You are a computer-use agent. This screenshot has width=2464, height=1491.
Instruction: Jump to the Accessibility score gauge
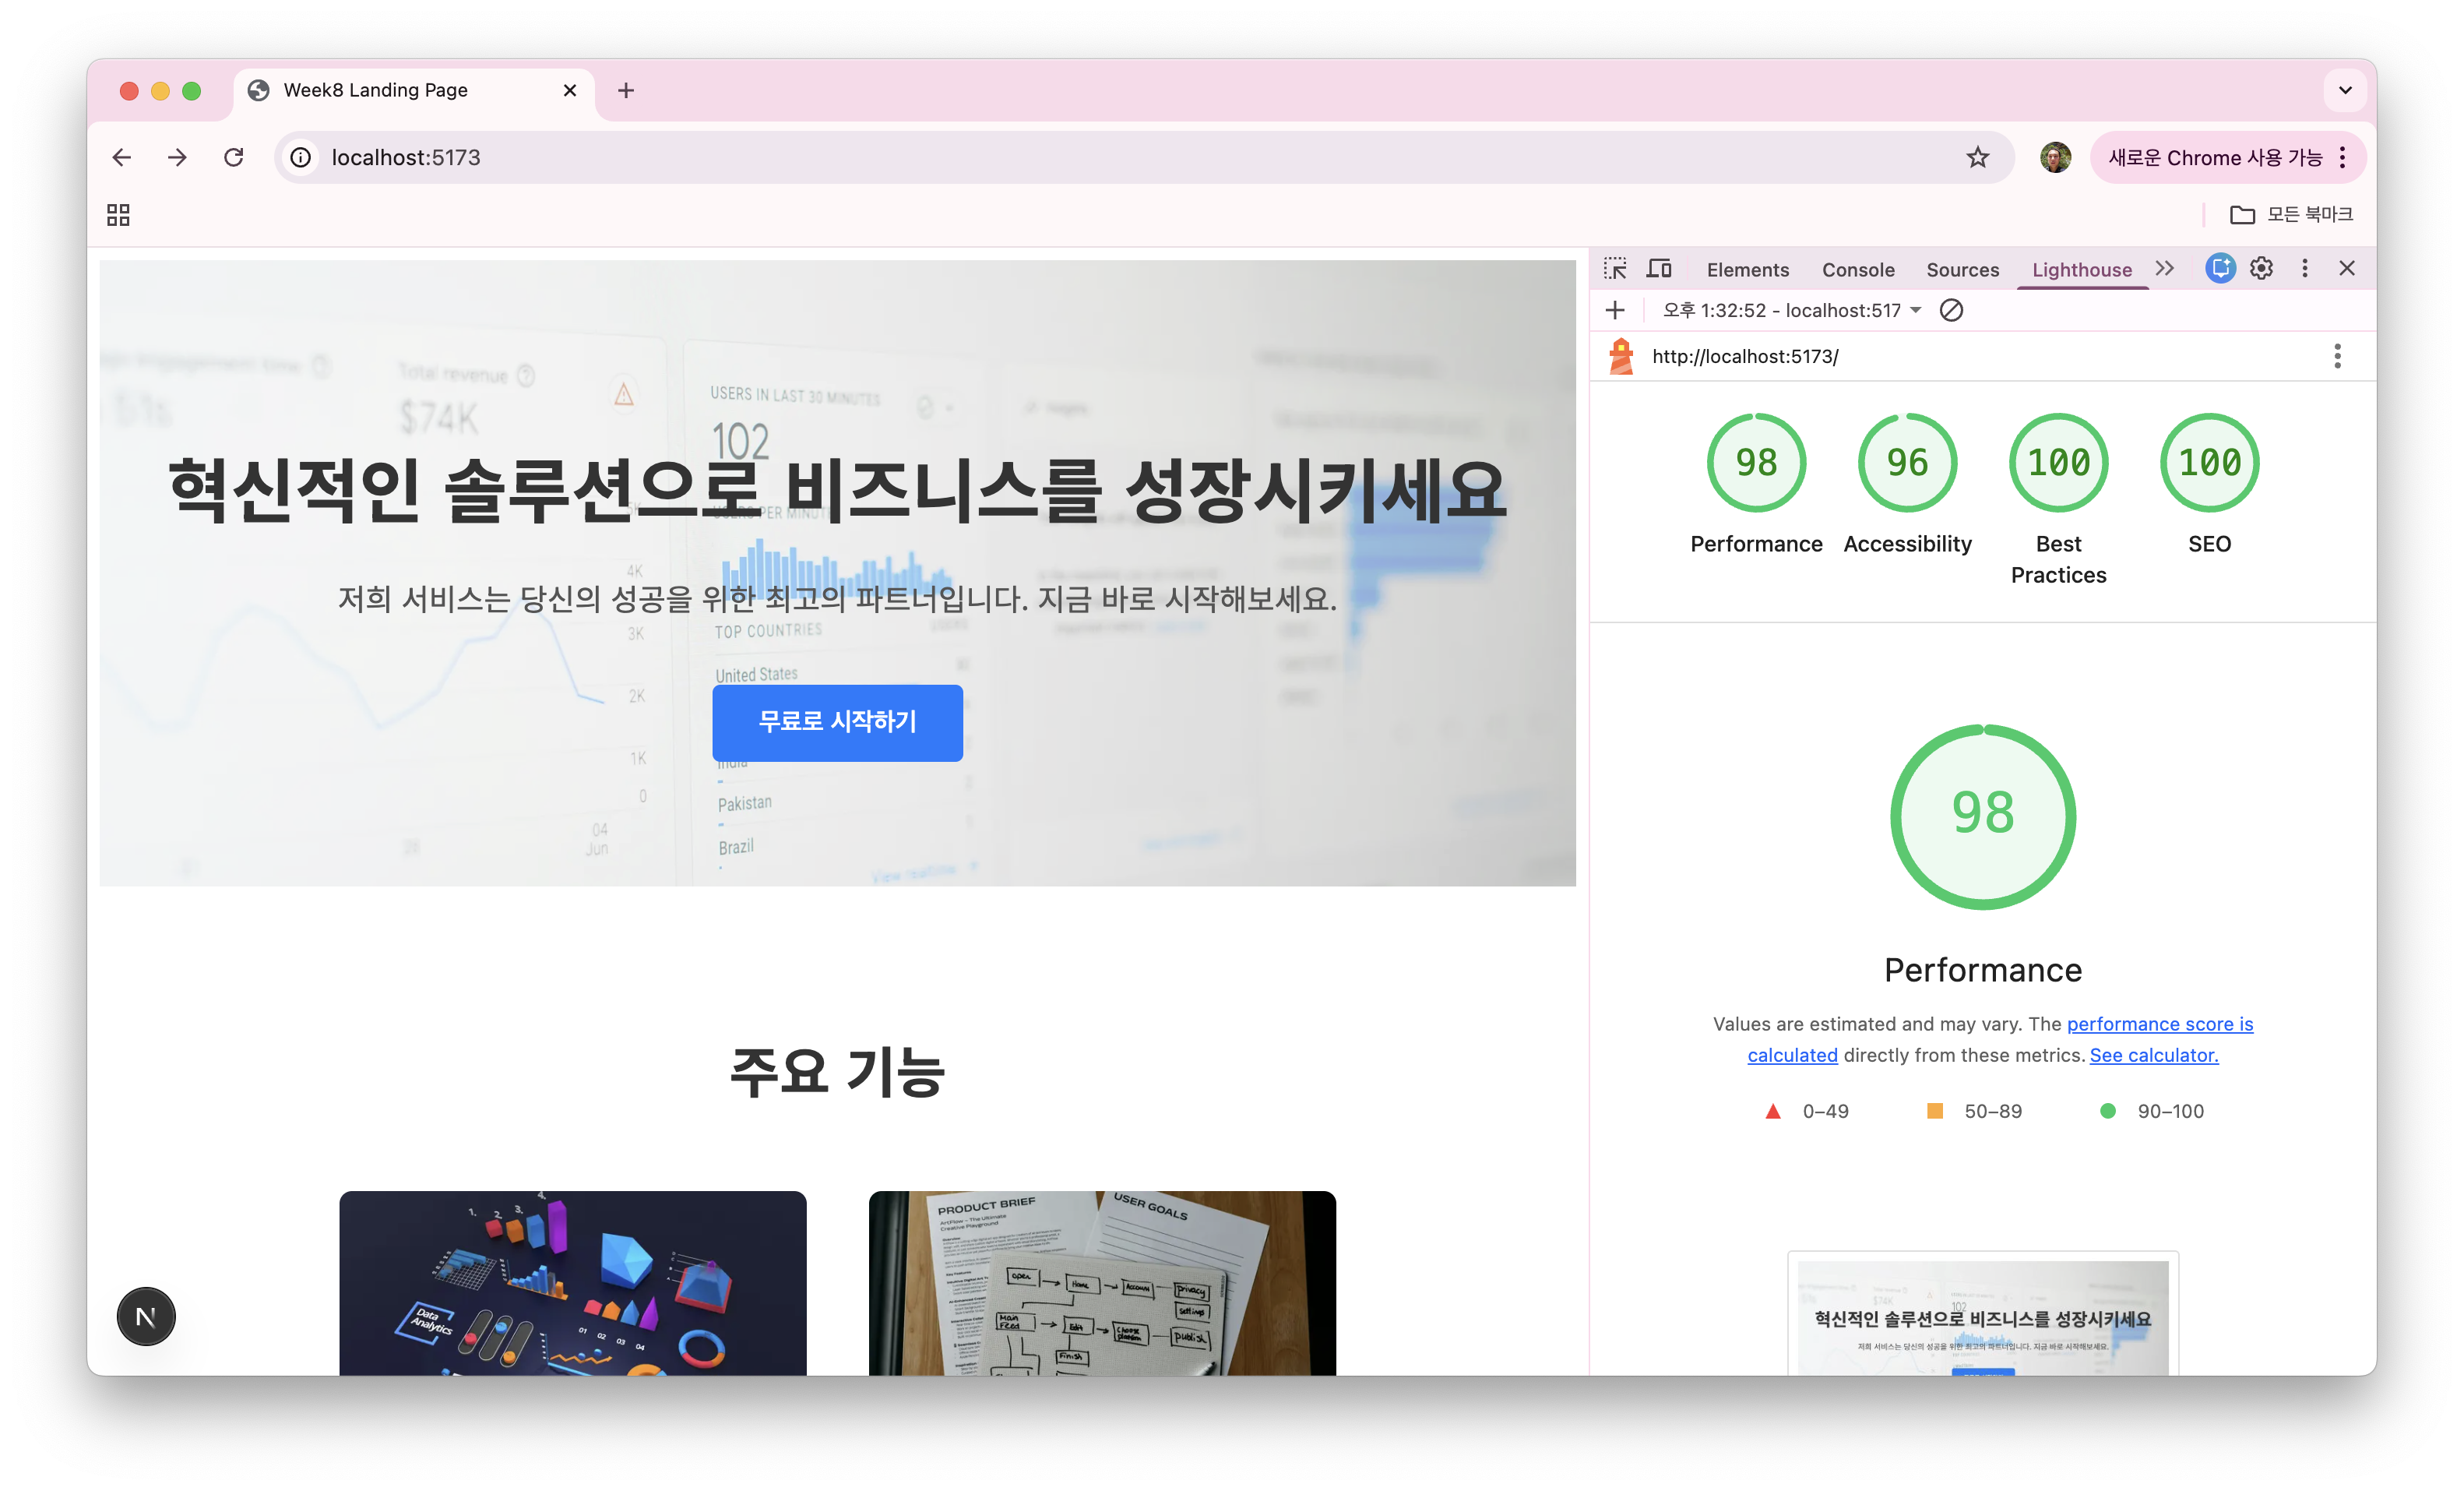click(x=1907, y=463)
